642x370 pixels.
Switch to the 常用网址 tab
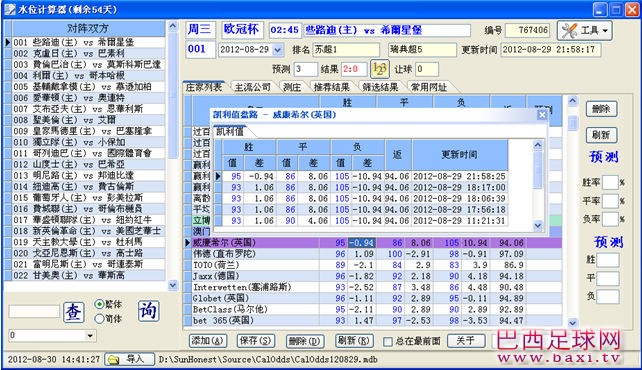429,87
